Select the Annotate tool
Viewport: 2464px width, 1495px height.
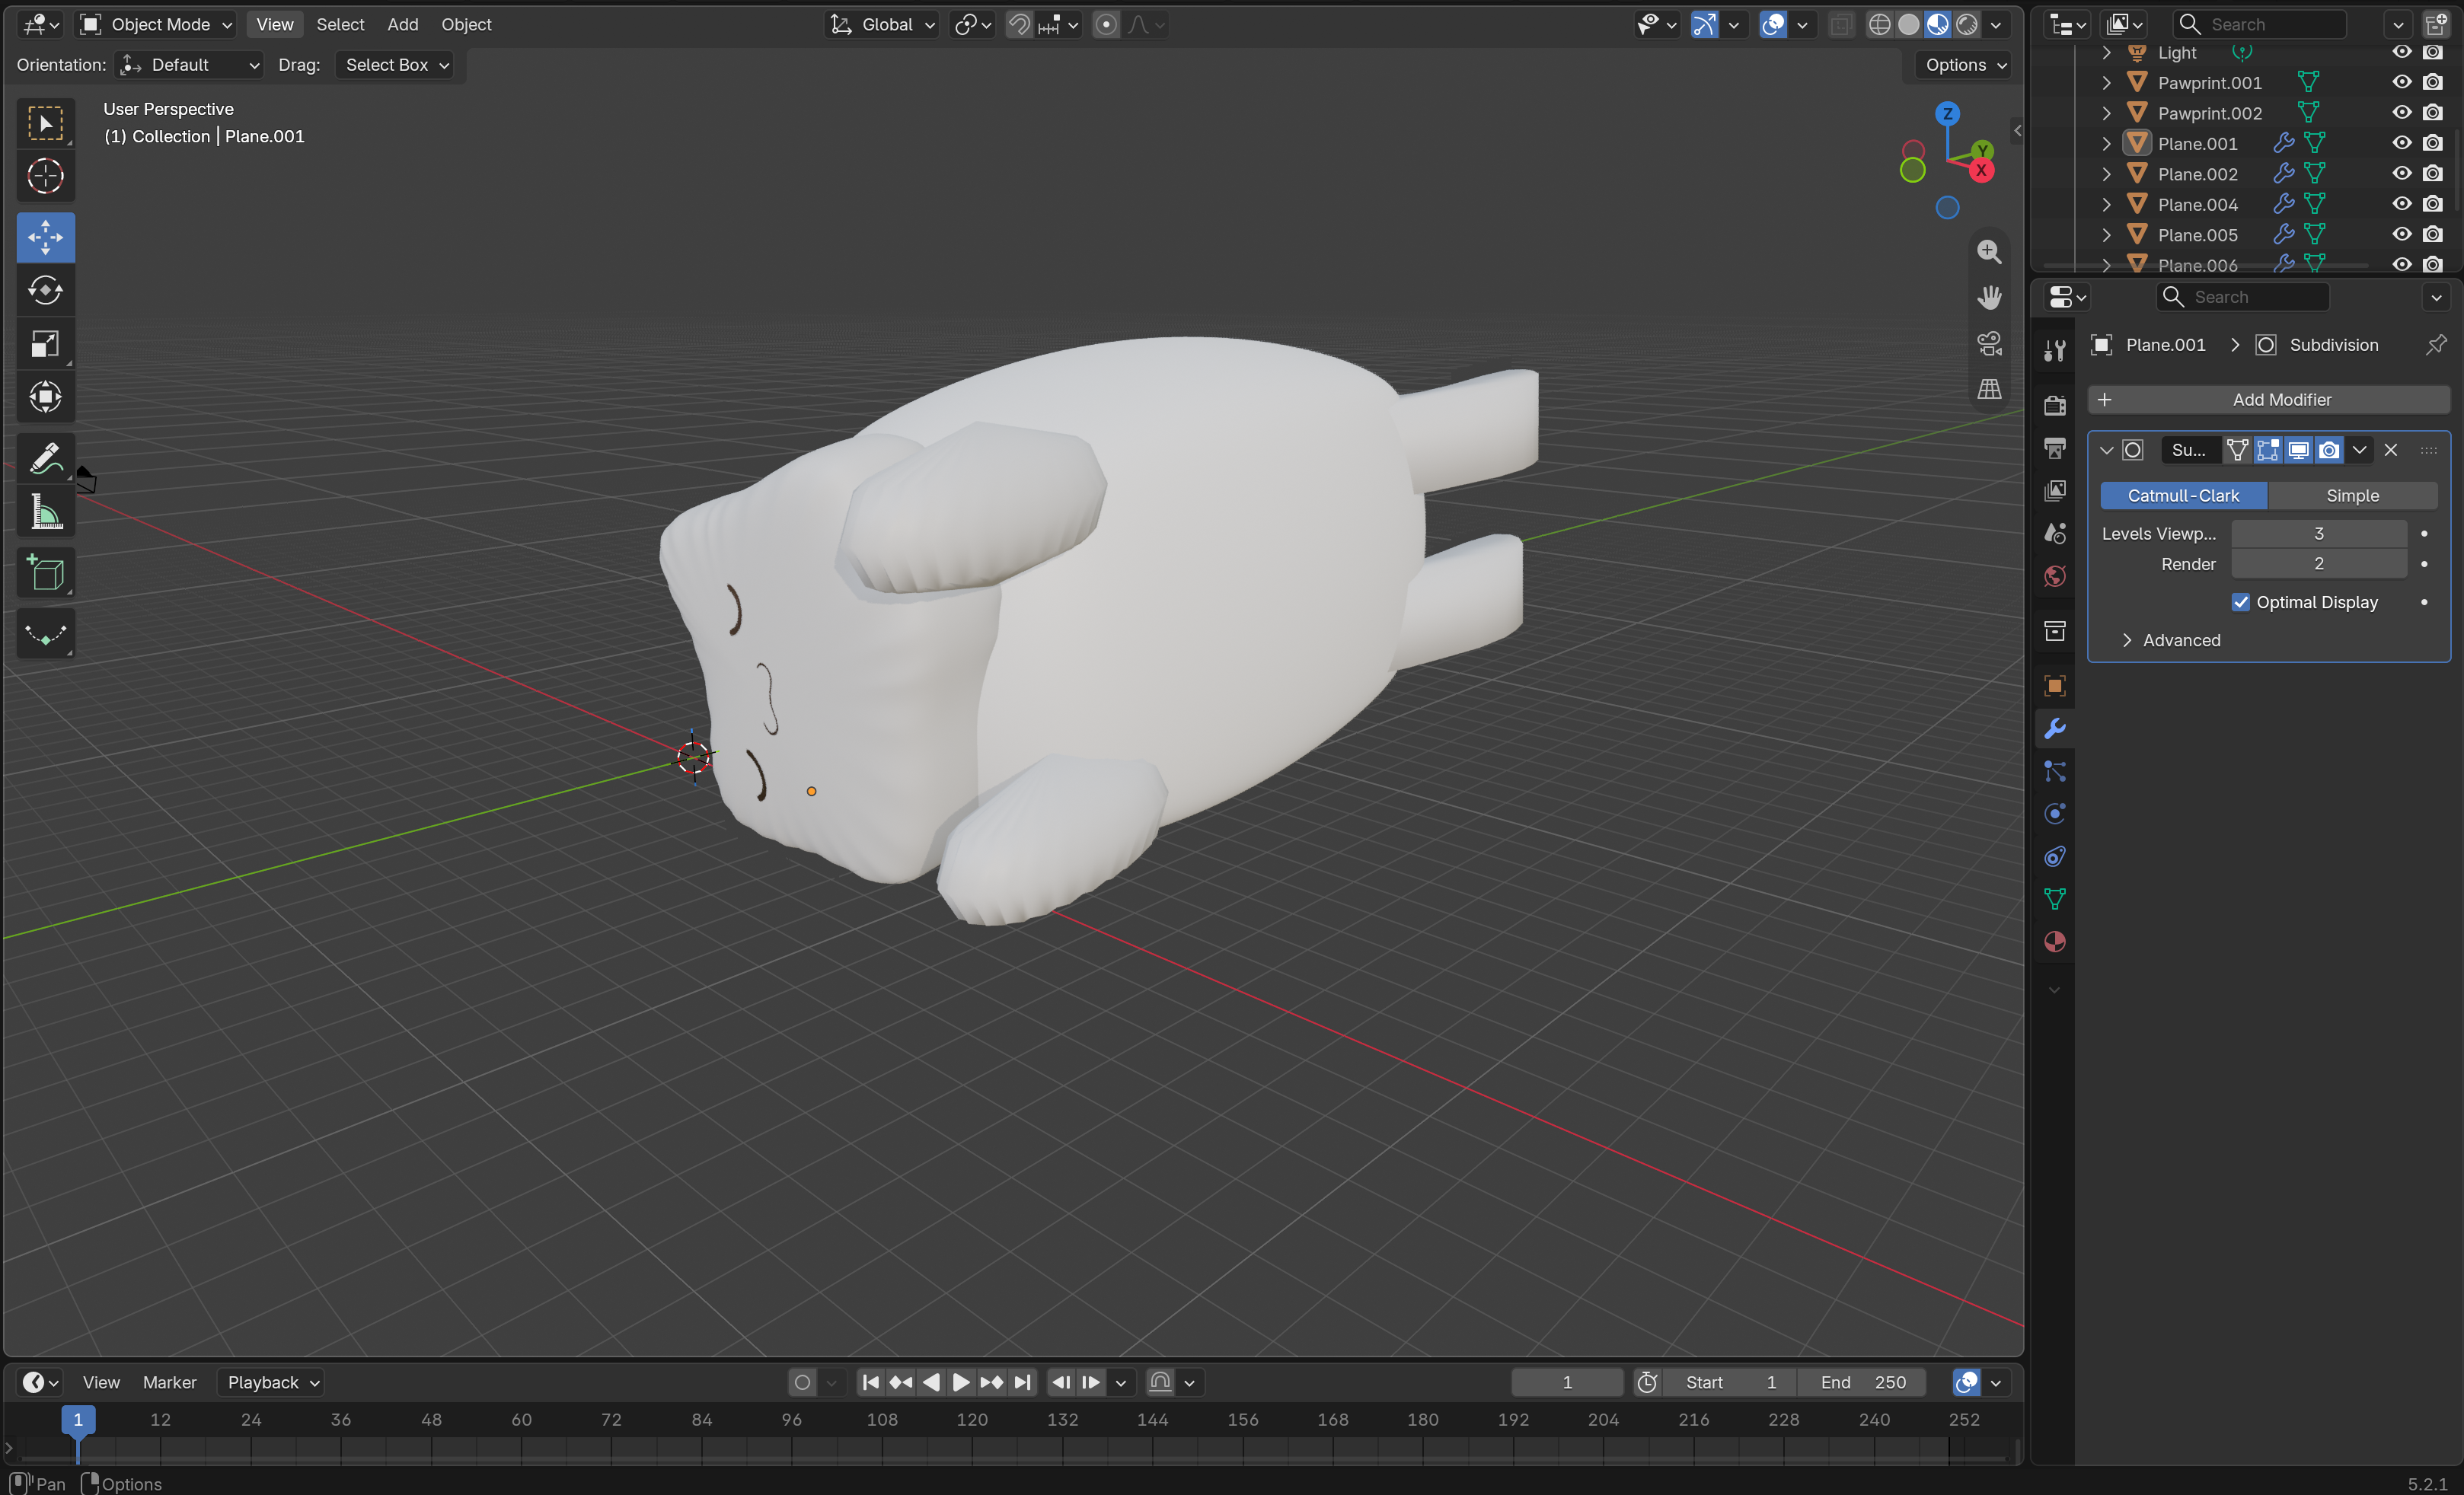[45, 459]
